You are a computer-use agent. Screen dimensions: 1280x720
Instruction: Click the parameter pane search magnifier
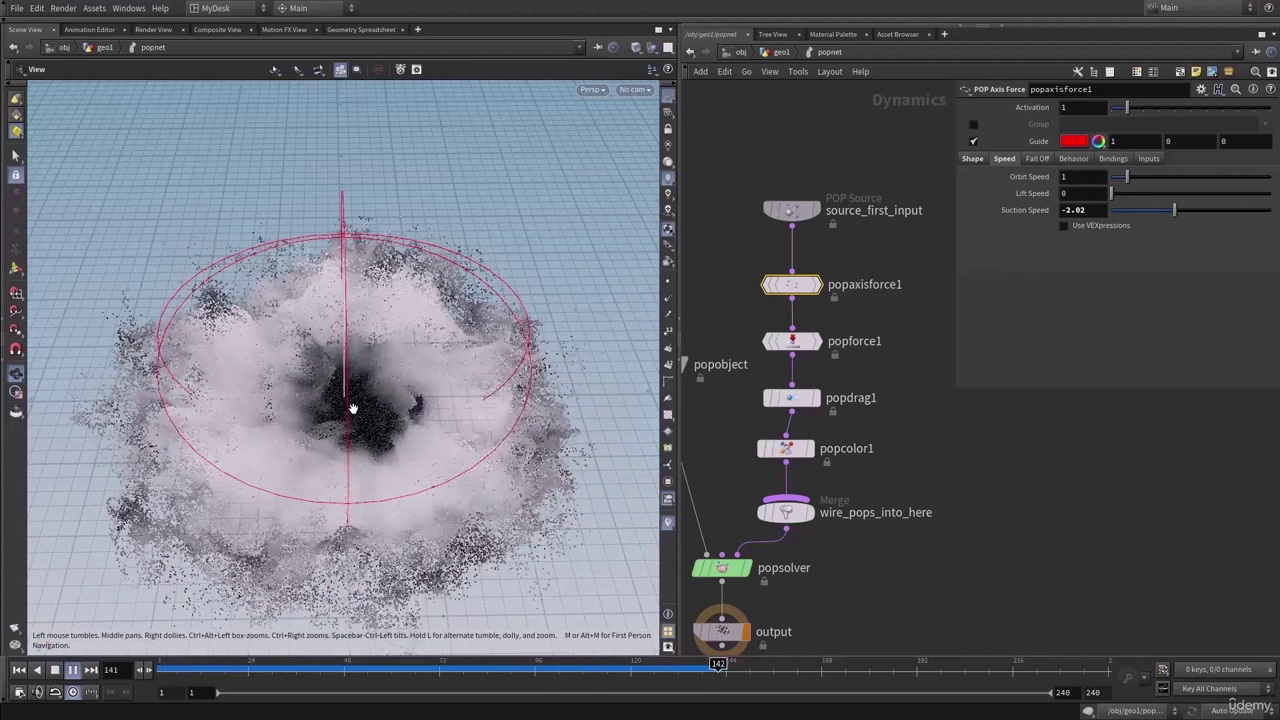(x=1235, y=89)
